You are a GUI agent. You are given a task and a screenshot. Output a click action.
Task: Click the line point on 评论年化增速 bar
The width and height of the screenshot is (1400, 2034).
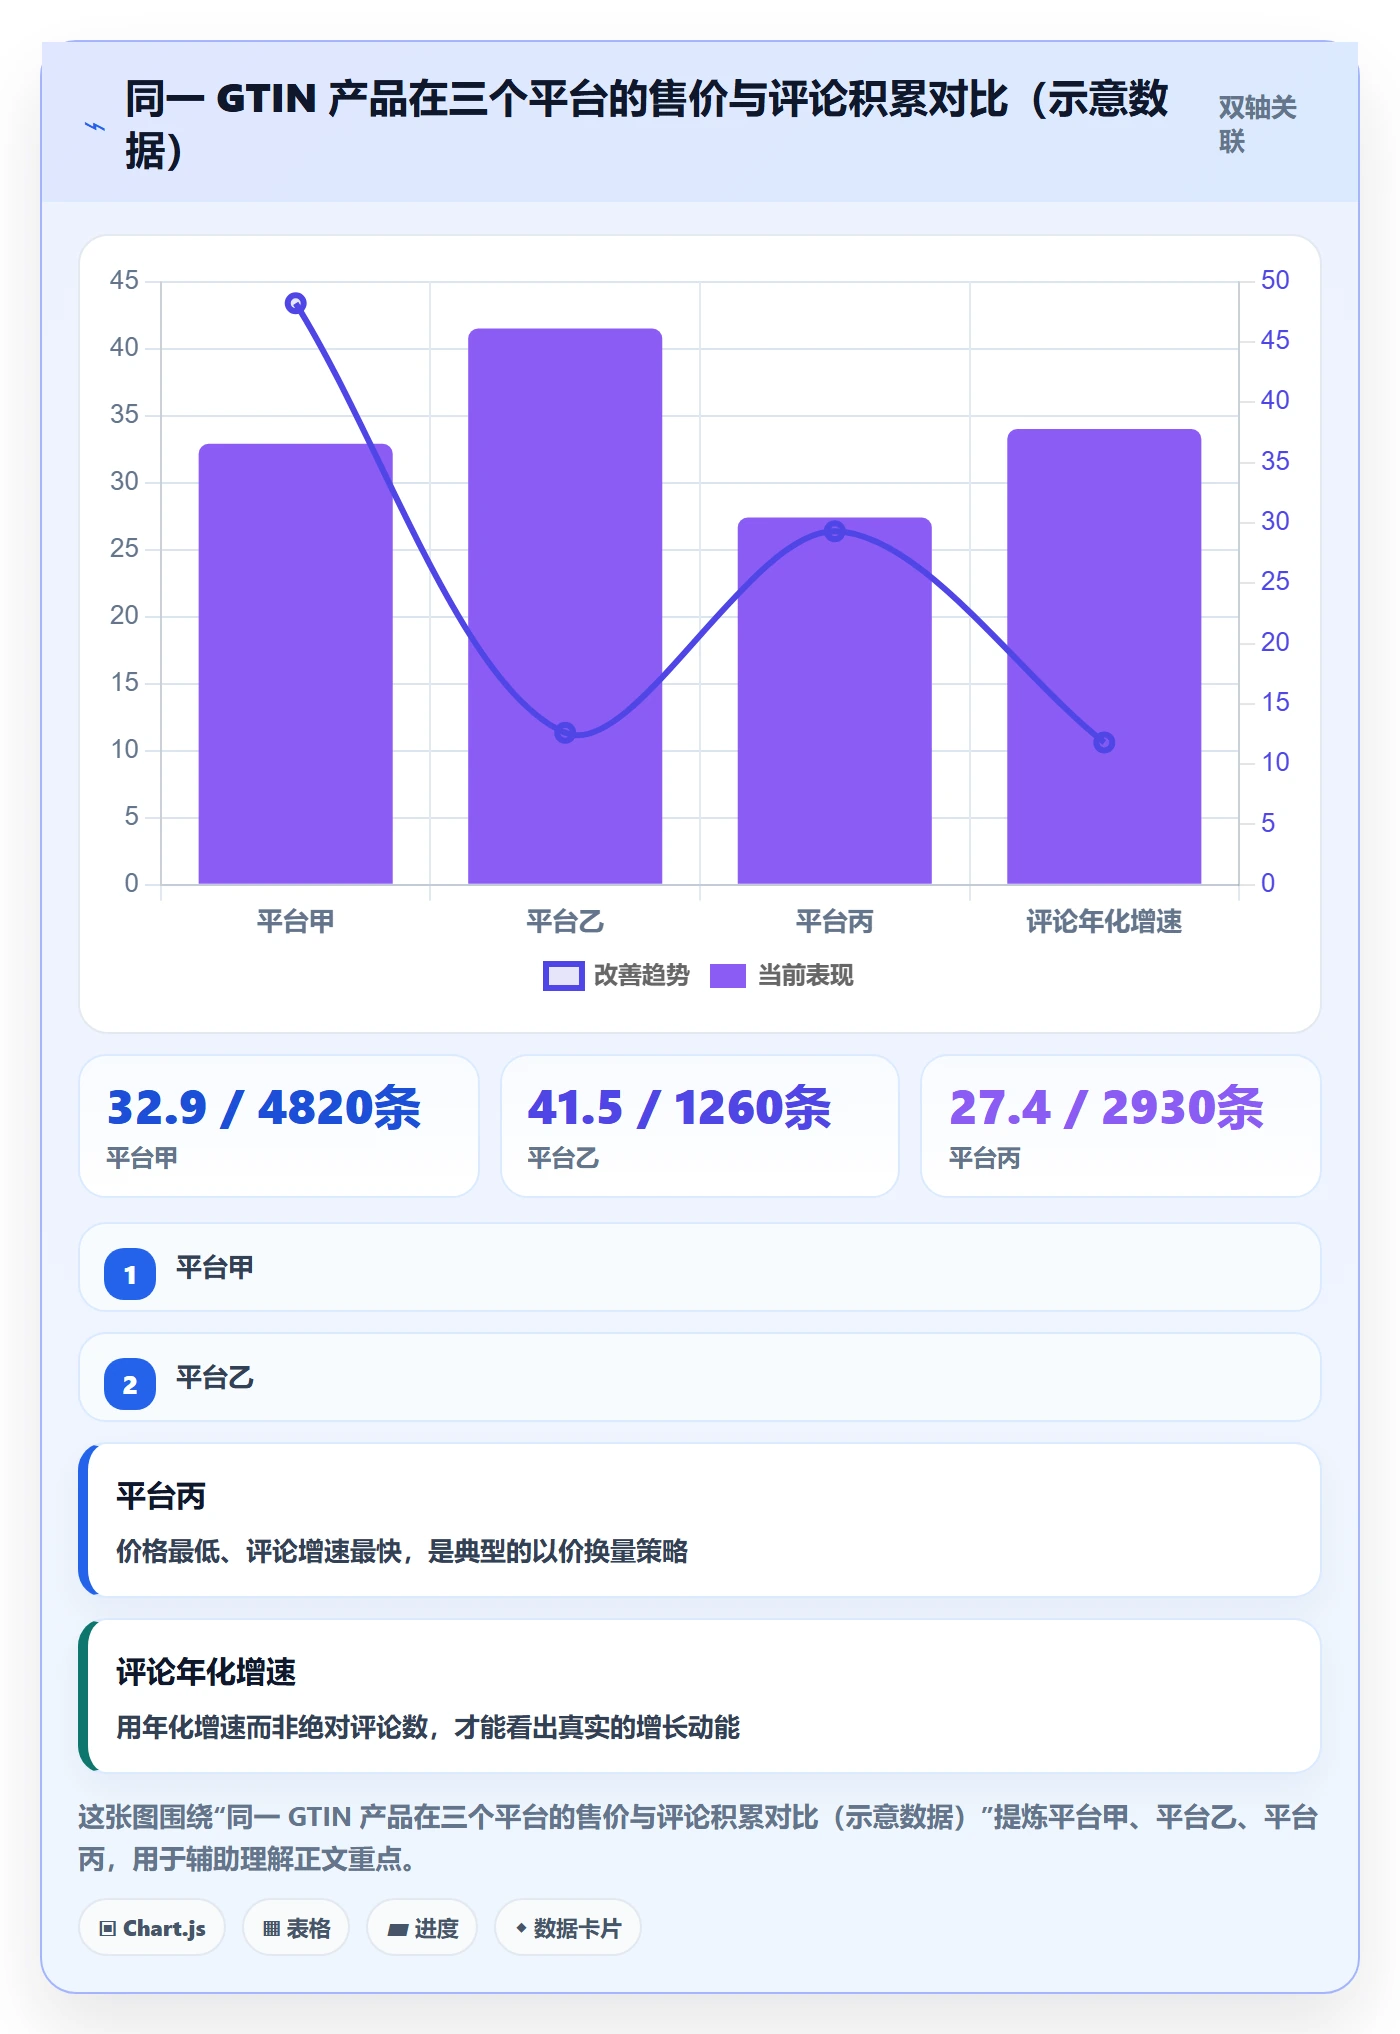click(1104, 742)
